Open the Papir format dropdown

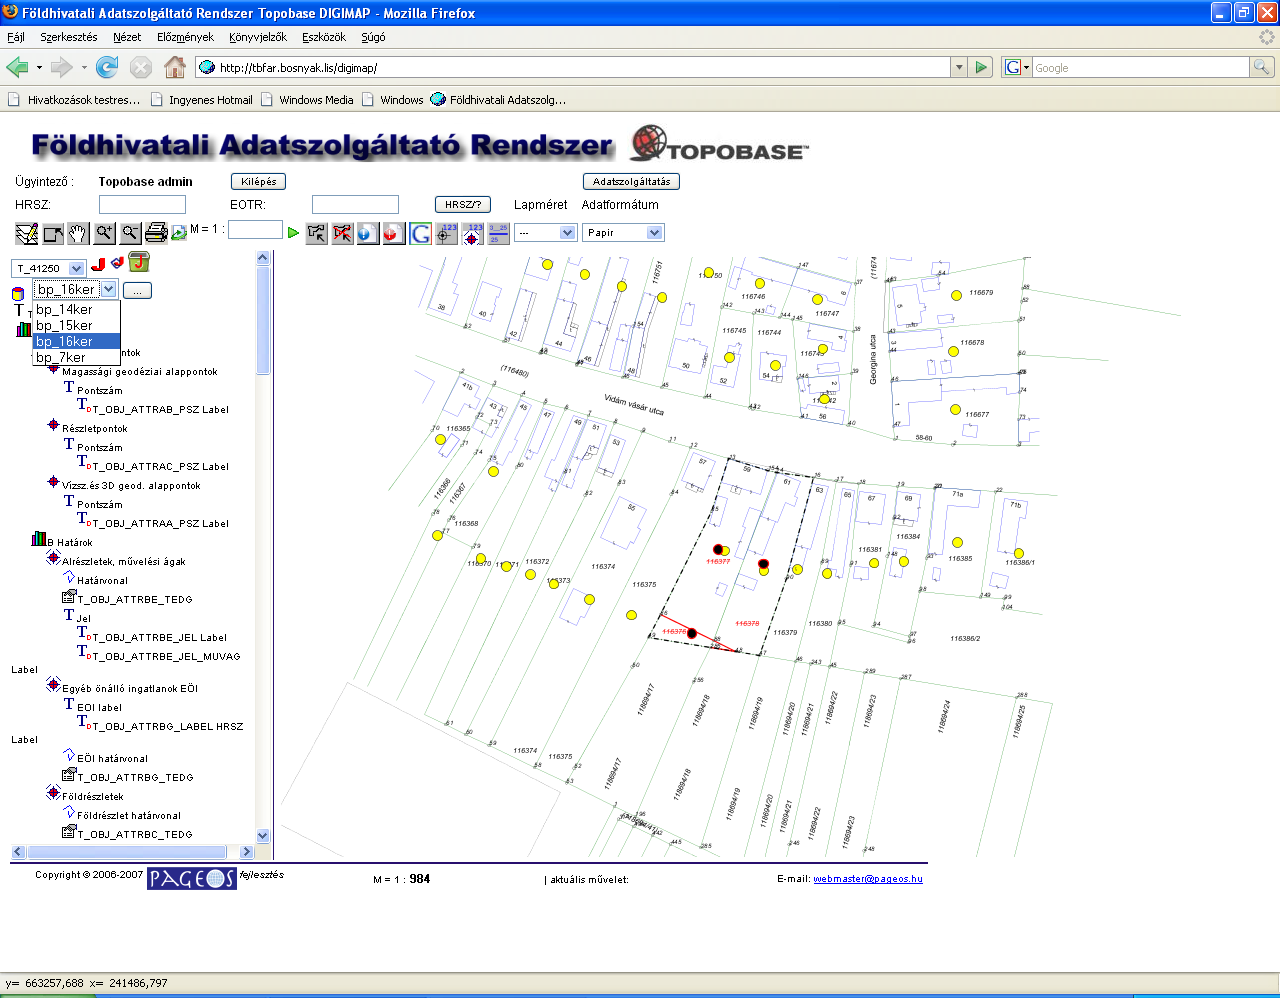point(623,233)
